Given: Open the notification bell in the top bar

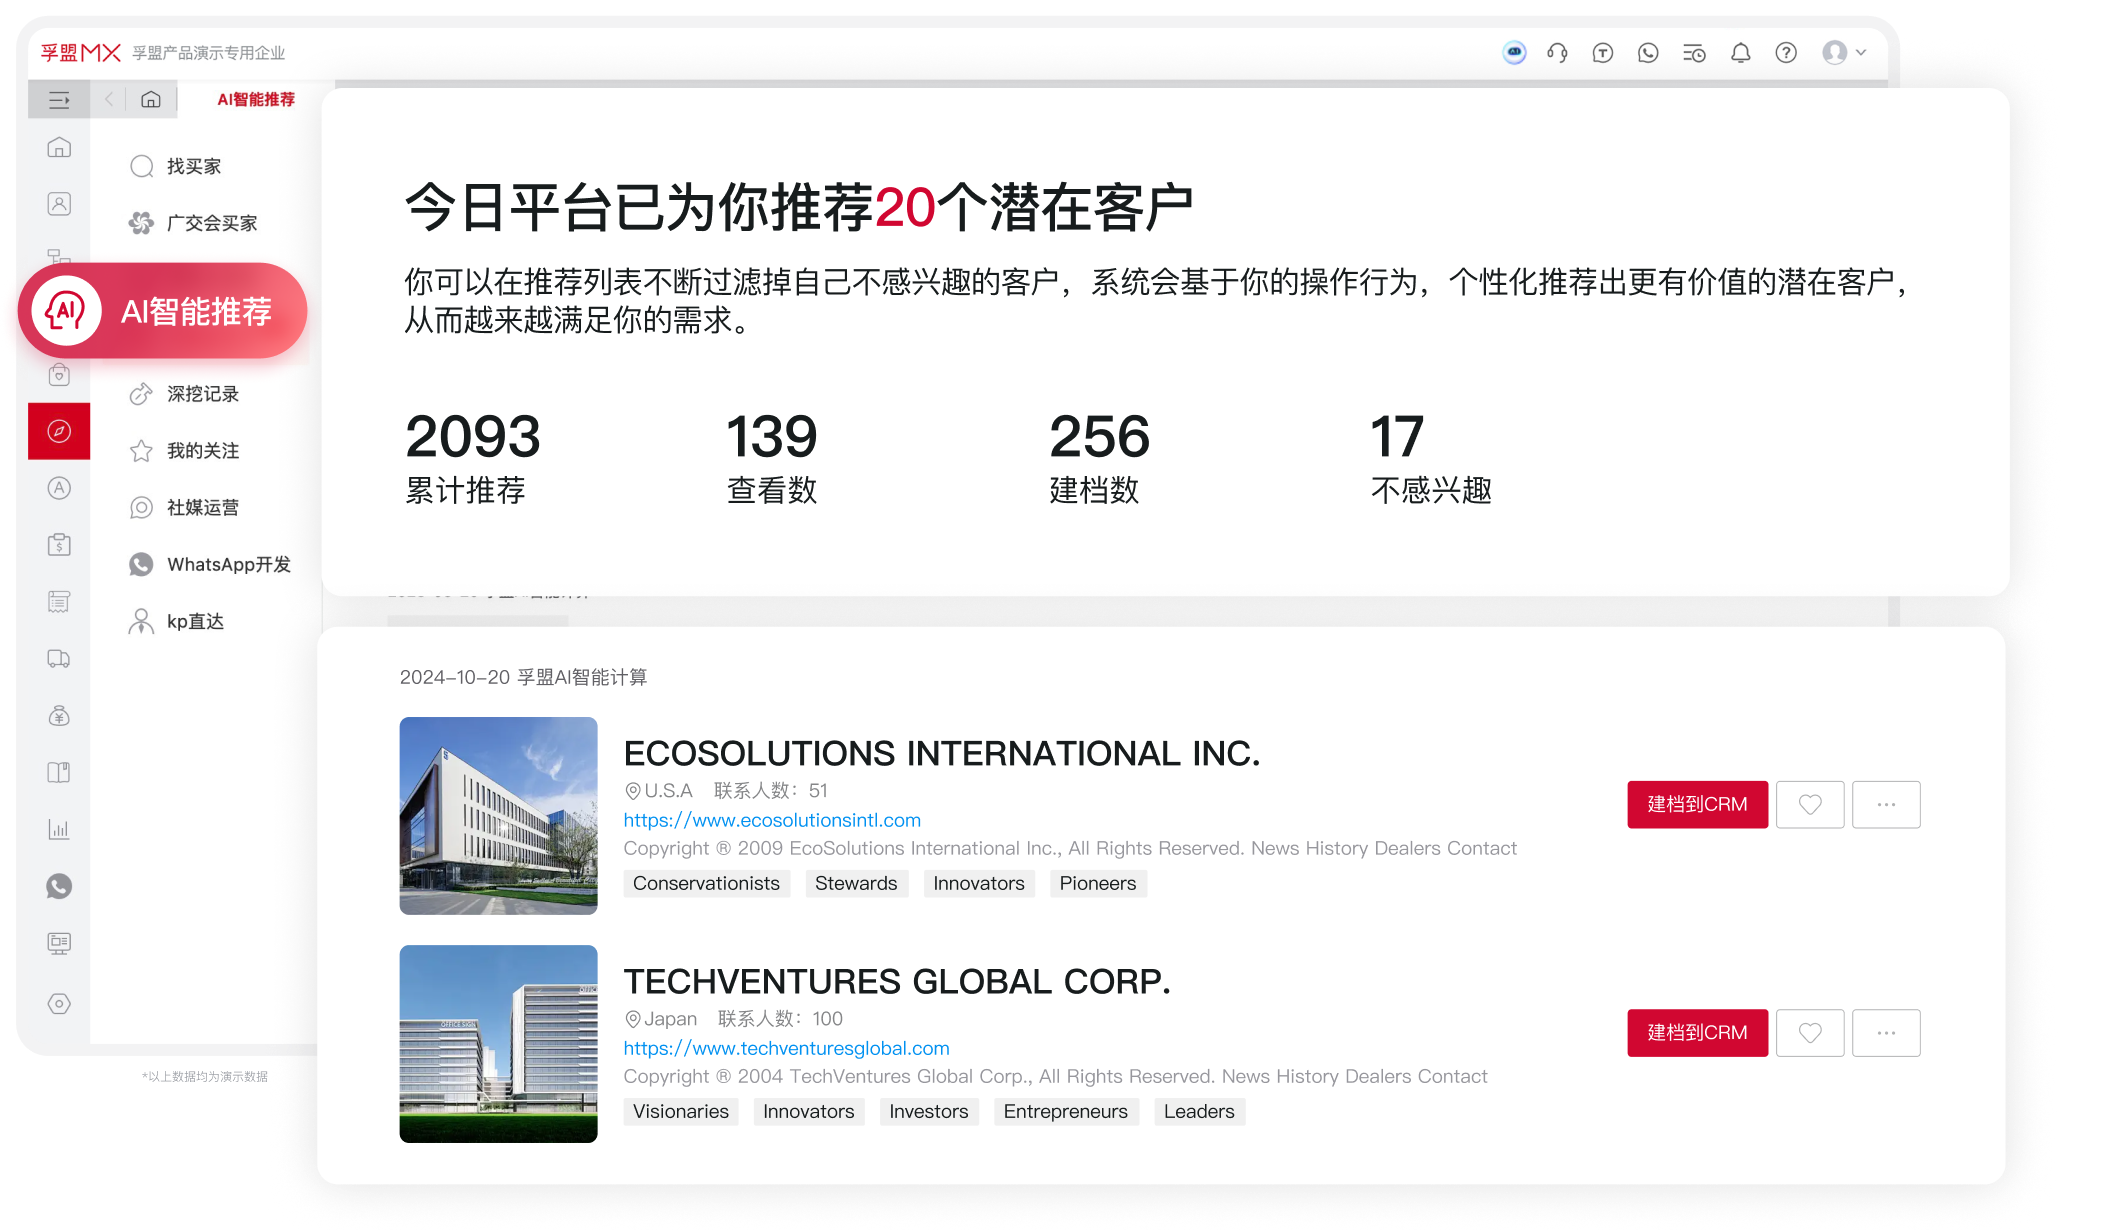Looking at the screenshot, I should click(1740, 53).
